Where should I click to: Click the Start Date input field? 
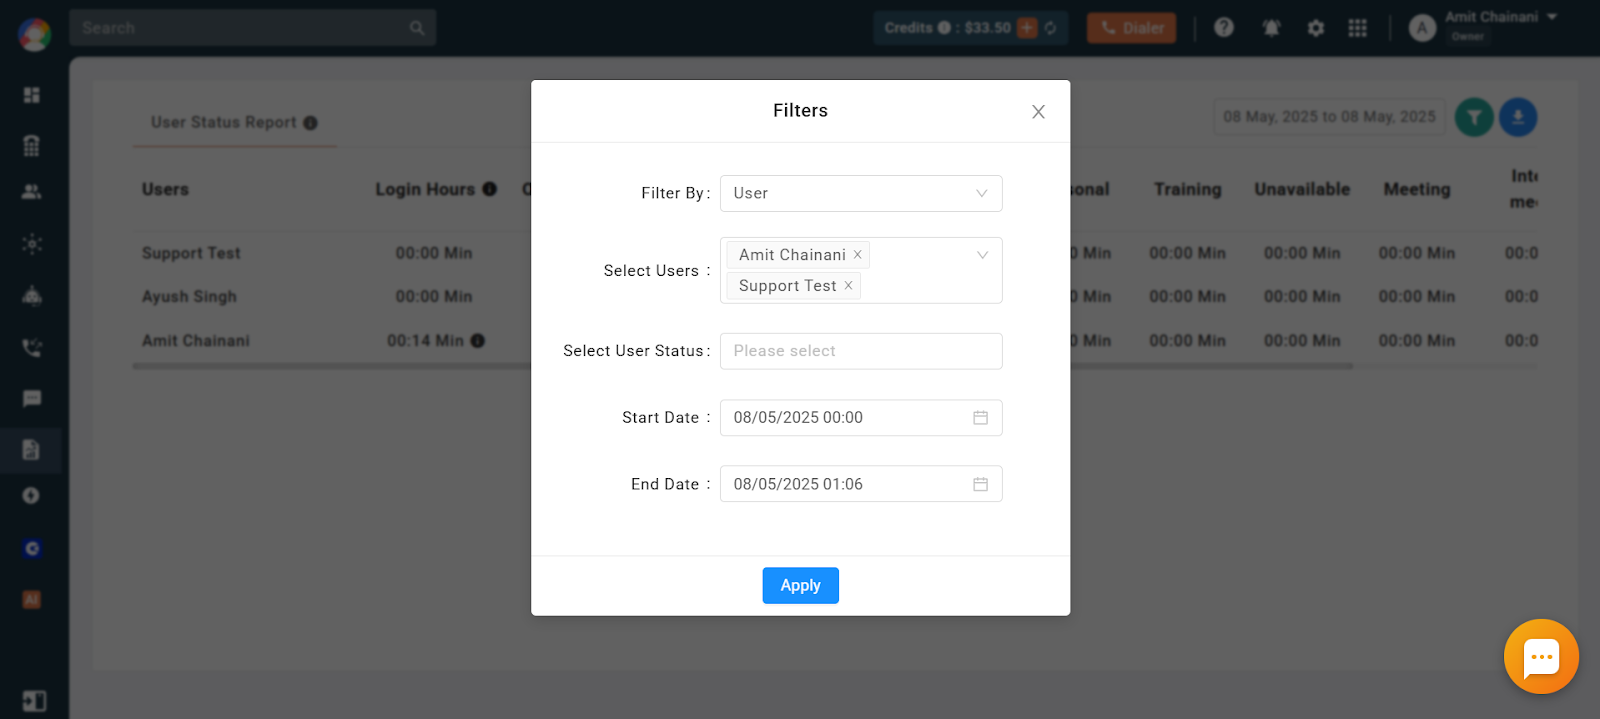861,418
